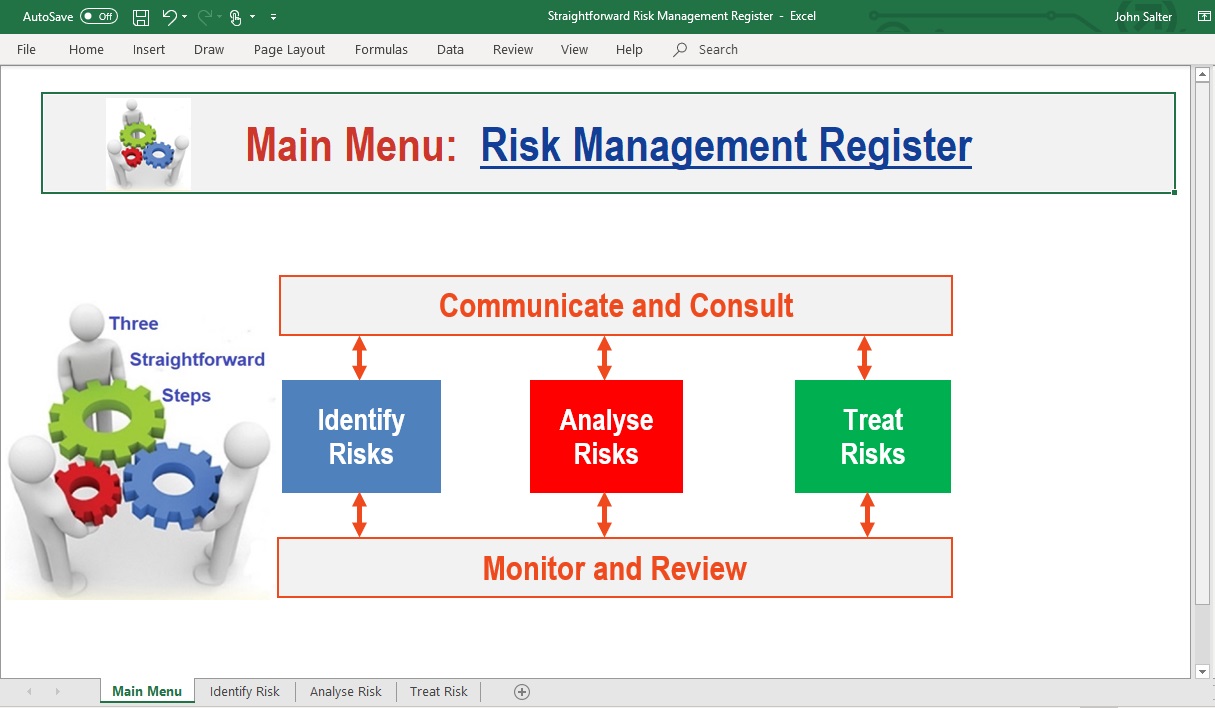Select the View ribbon tab

pyautogui.click(x=574, y=49)
